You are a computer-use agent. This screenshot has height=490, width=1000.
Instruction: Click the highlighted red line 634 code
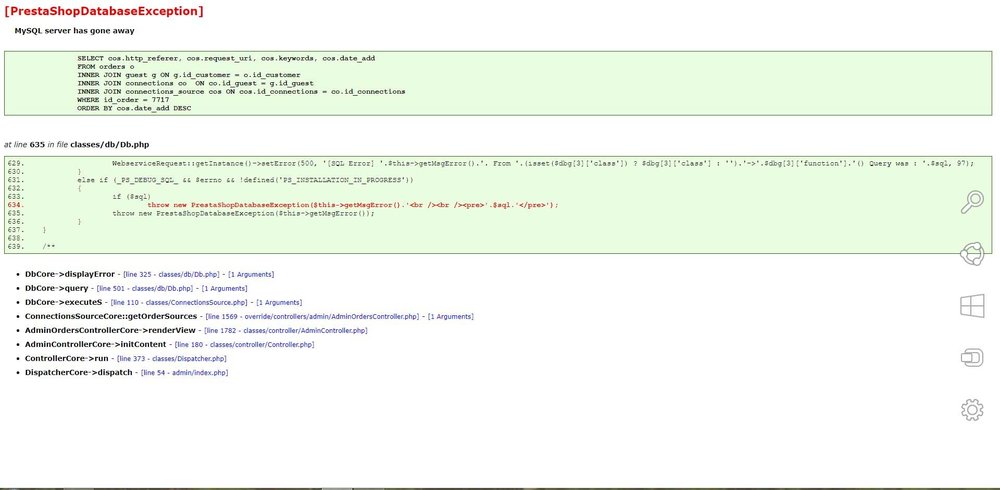tap(353, 205)
